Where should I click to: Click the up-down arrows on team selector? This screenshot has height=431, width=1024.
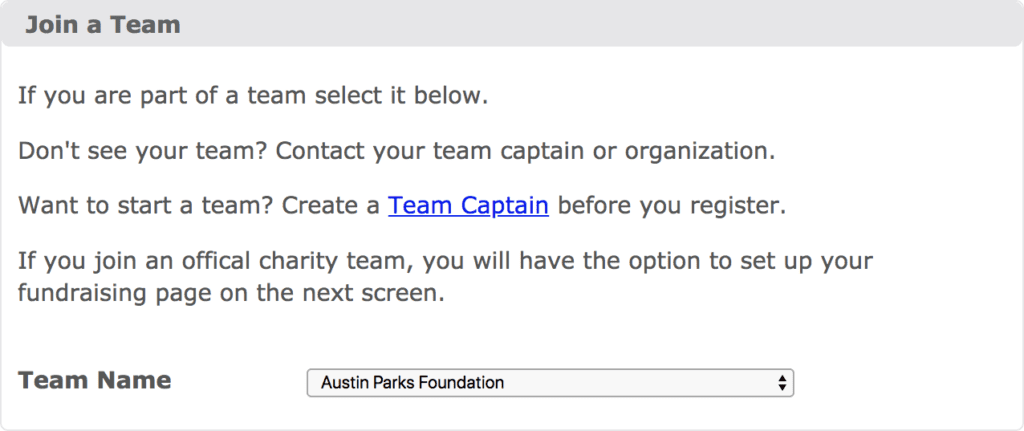(x=781, y=382)
